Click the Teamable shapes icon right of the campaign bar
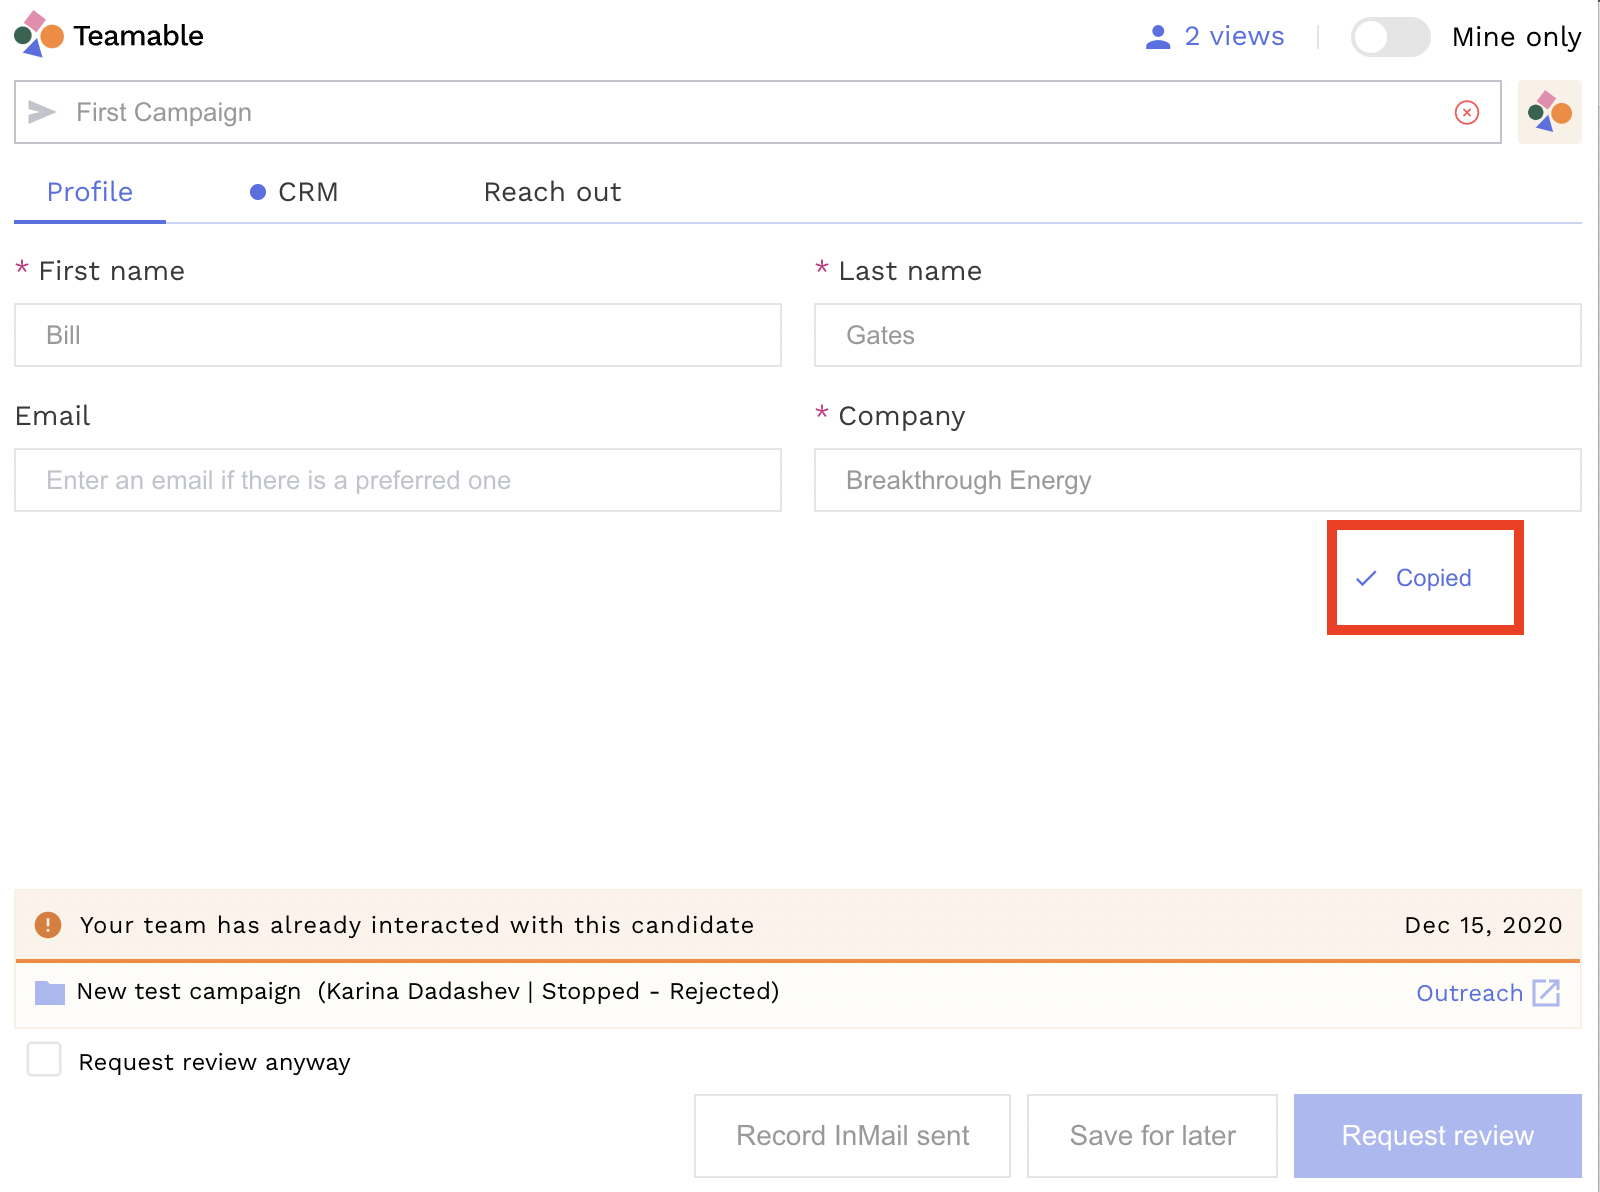 point(1549,112)
